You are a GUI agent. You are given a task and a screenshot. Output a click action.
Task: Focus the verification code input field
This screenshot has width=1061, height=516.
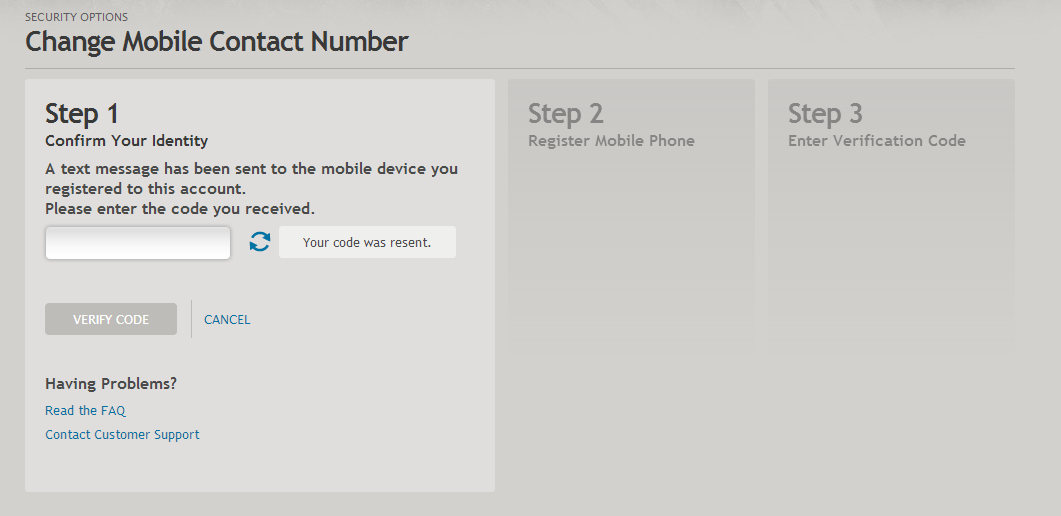(x=138, y=243)
